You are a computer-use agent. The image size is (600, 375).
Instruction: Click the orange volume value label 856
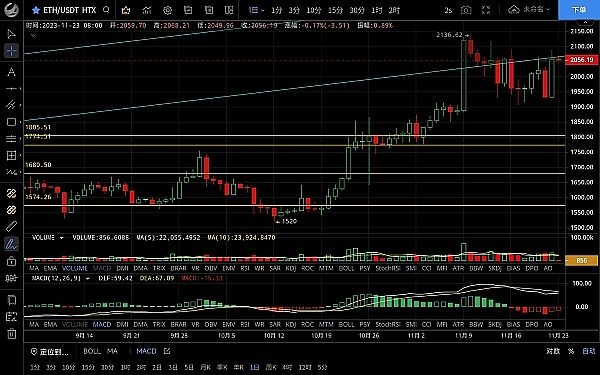click(x=581, y=261)
